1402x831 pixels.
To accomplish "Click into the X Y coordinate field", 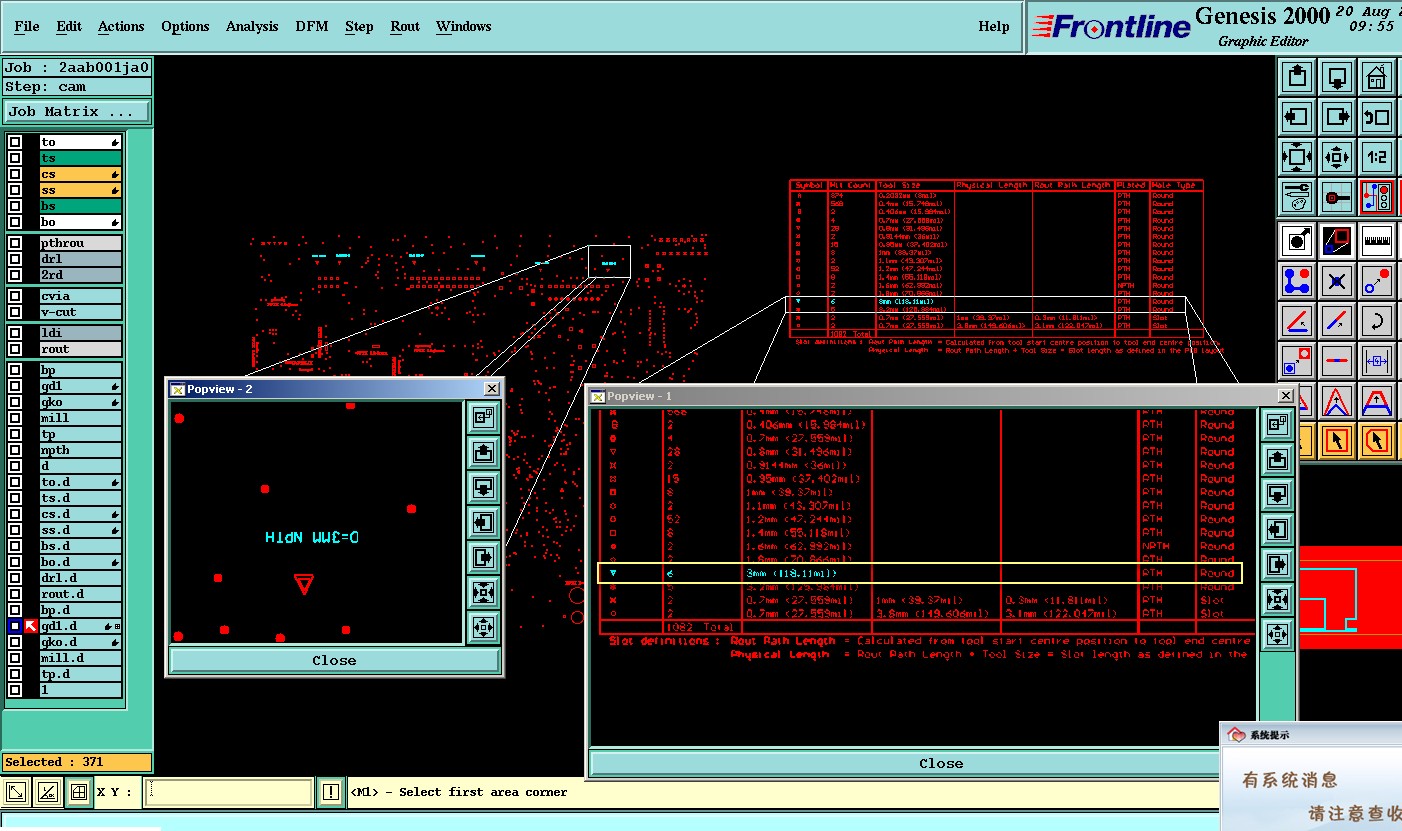I will [230, 793].
